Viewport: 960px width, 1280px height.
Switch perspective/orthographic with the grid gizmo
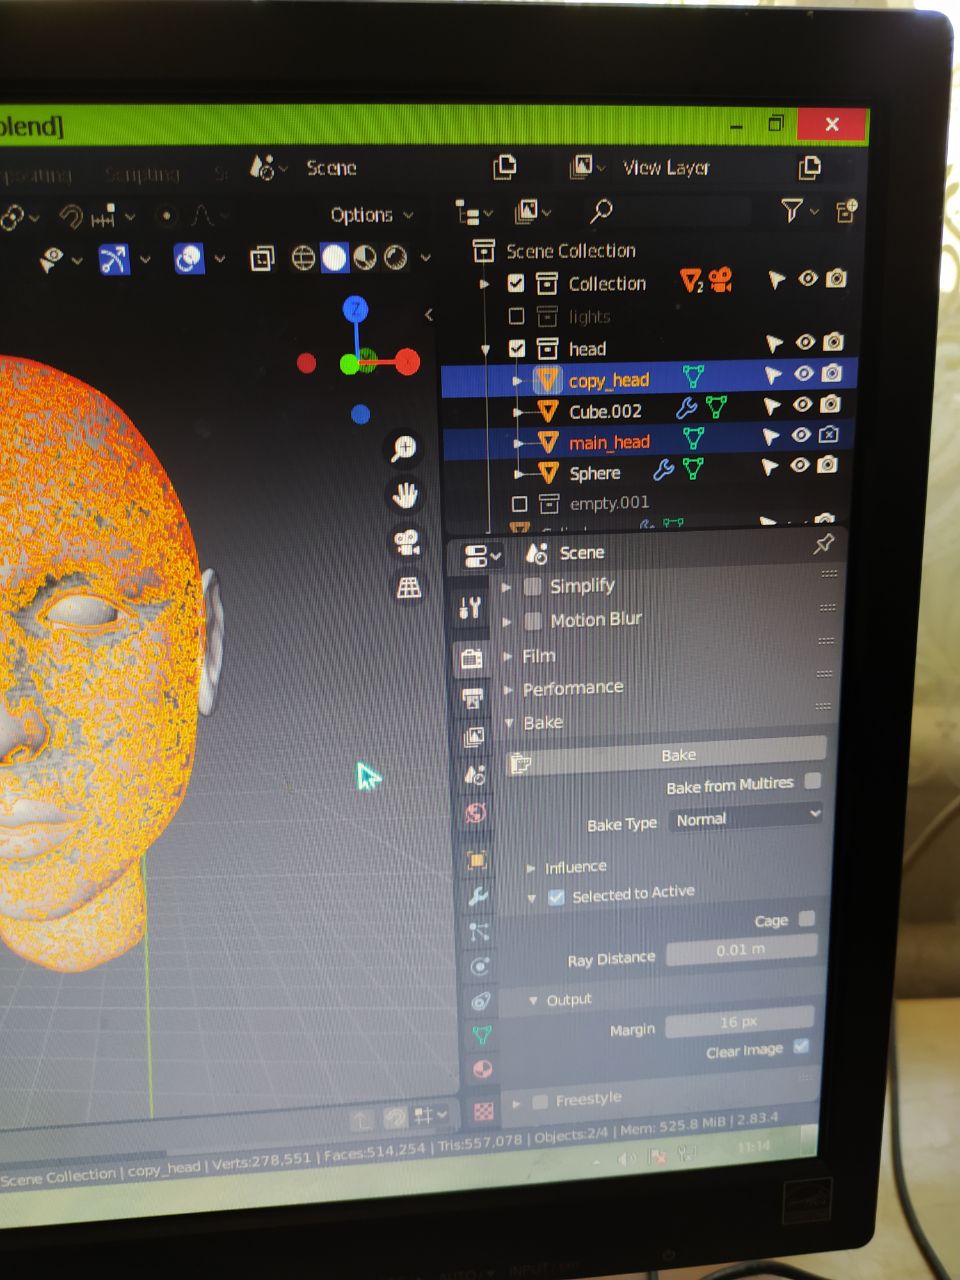pyautogui.click(x=408, y=587)
